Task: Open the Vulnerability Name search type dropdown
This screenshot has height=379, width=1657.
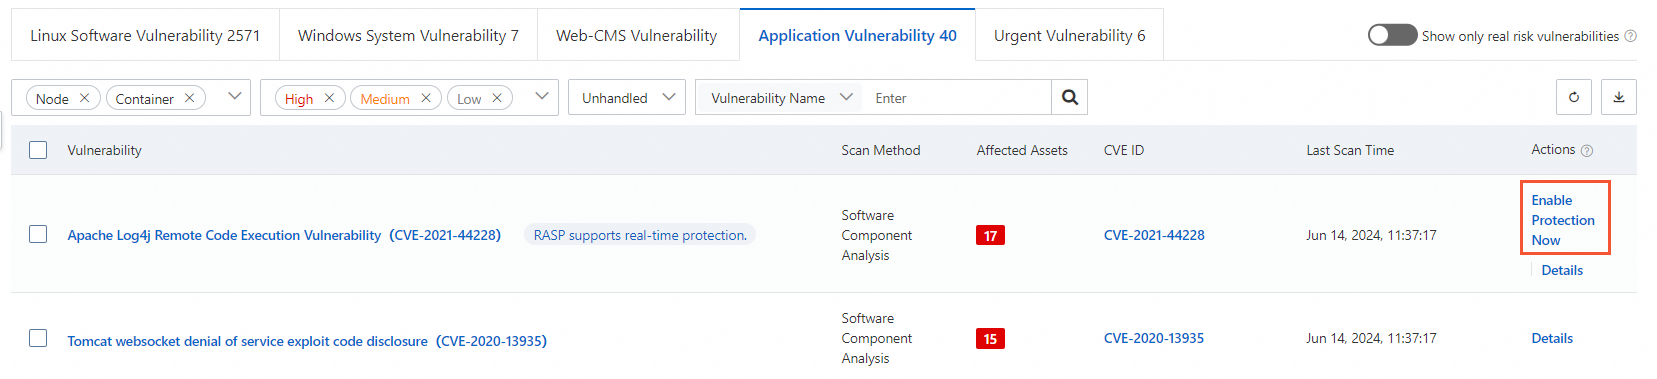Action: coord(781,98)
